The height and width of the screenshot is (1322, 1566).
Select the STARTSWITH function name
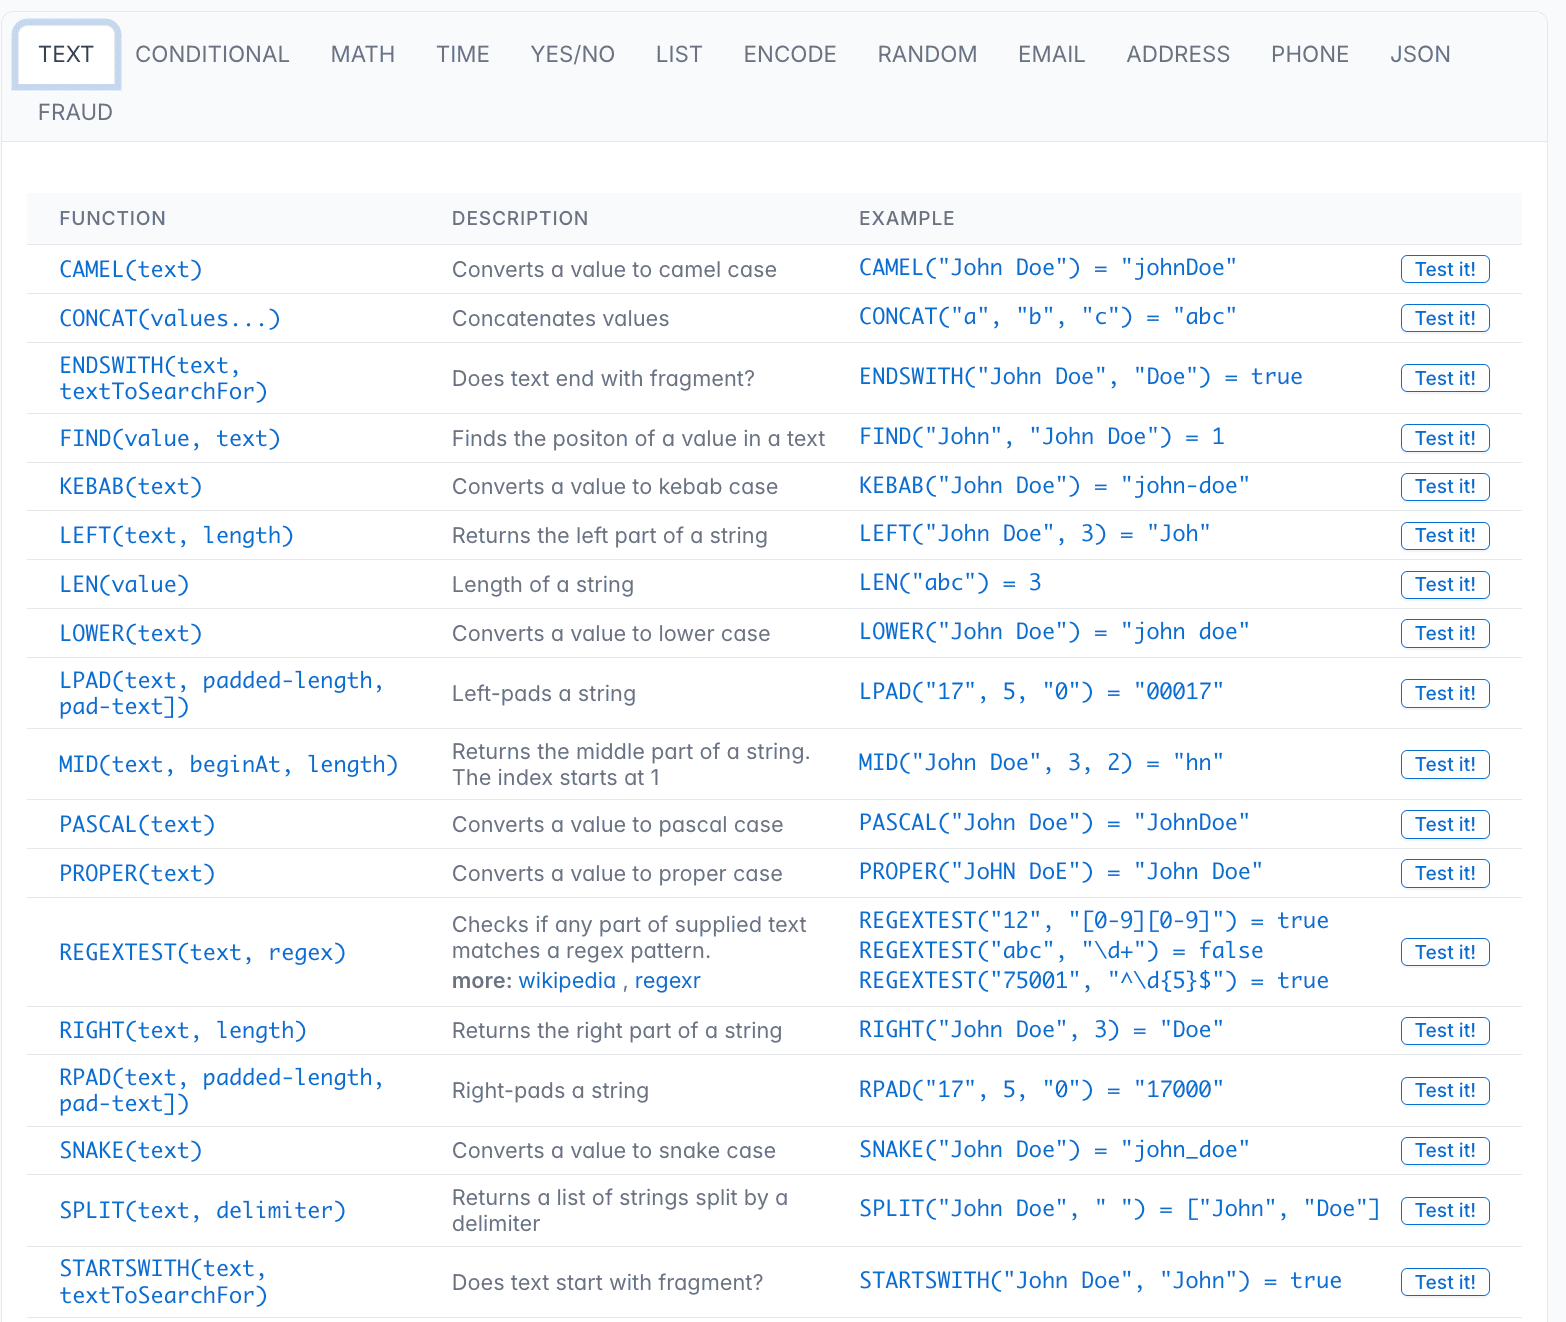pos(164,1282)
